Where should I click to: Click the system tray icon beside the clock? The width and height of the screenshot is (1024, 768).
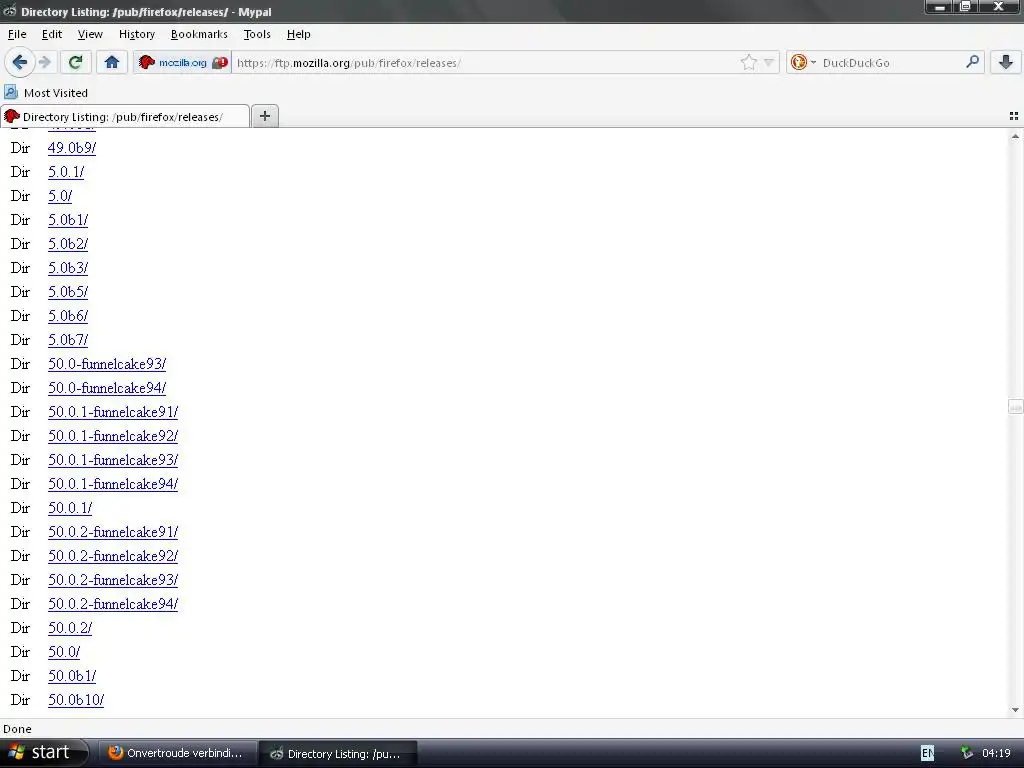pyautogui.click(x=967, y=753)
